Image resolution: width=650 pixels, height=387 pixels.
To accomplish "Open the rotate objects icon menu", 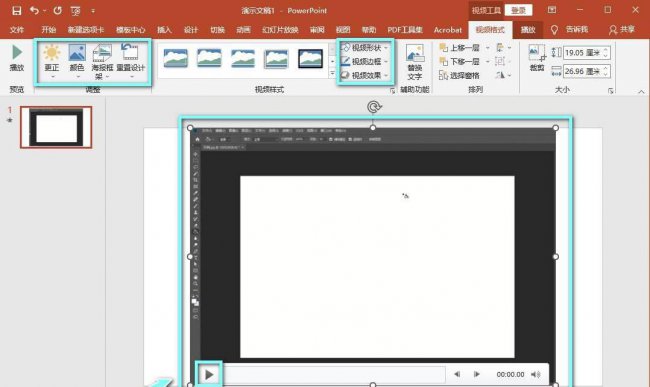I will pos(503,75).
